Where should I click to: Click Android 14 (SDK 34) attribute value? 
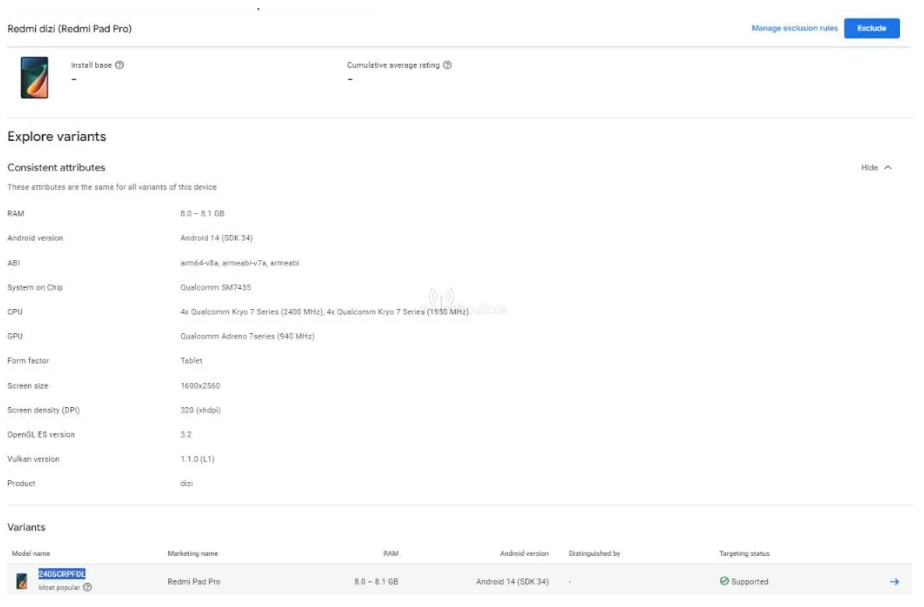216,238
